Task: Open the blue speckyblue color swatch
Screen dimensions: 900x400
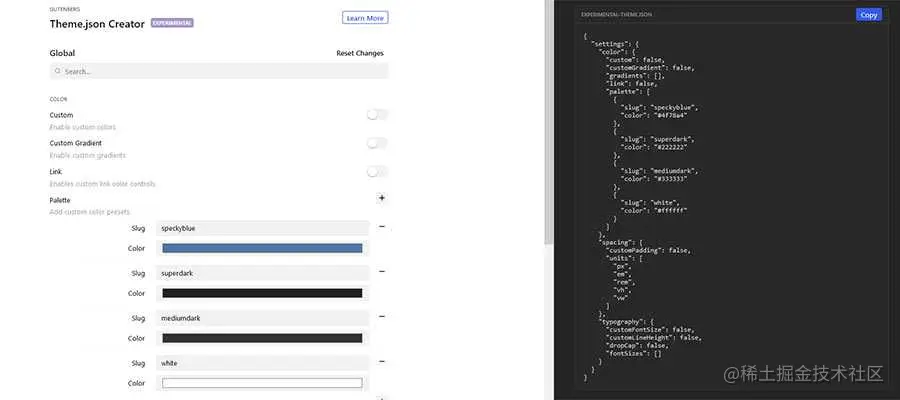Action: (262, 248)
